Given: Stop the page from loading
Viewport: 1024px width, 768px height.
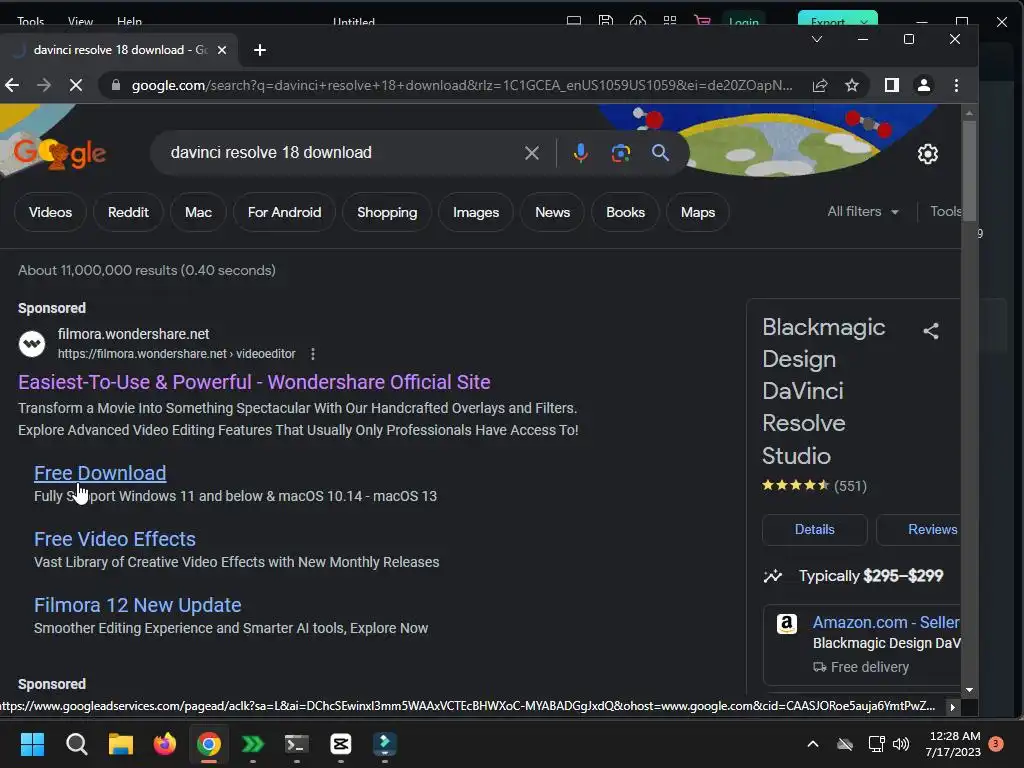Looking at the screenshot, I should pos(76,85).
